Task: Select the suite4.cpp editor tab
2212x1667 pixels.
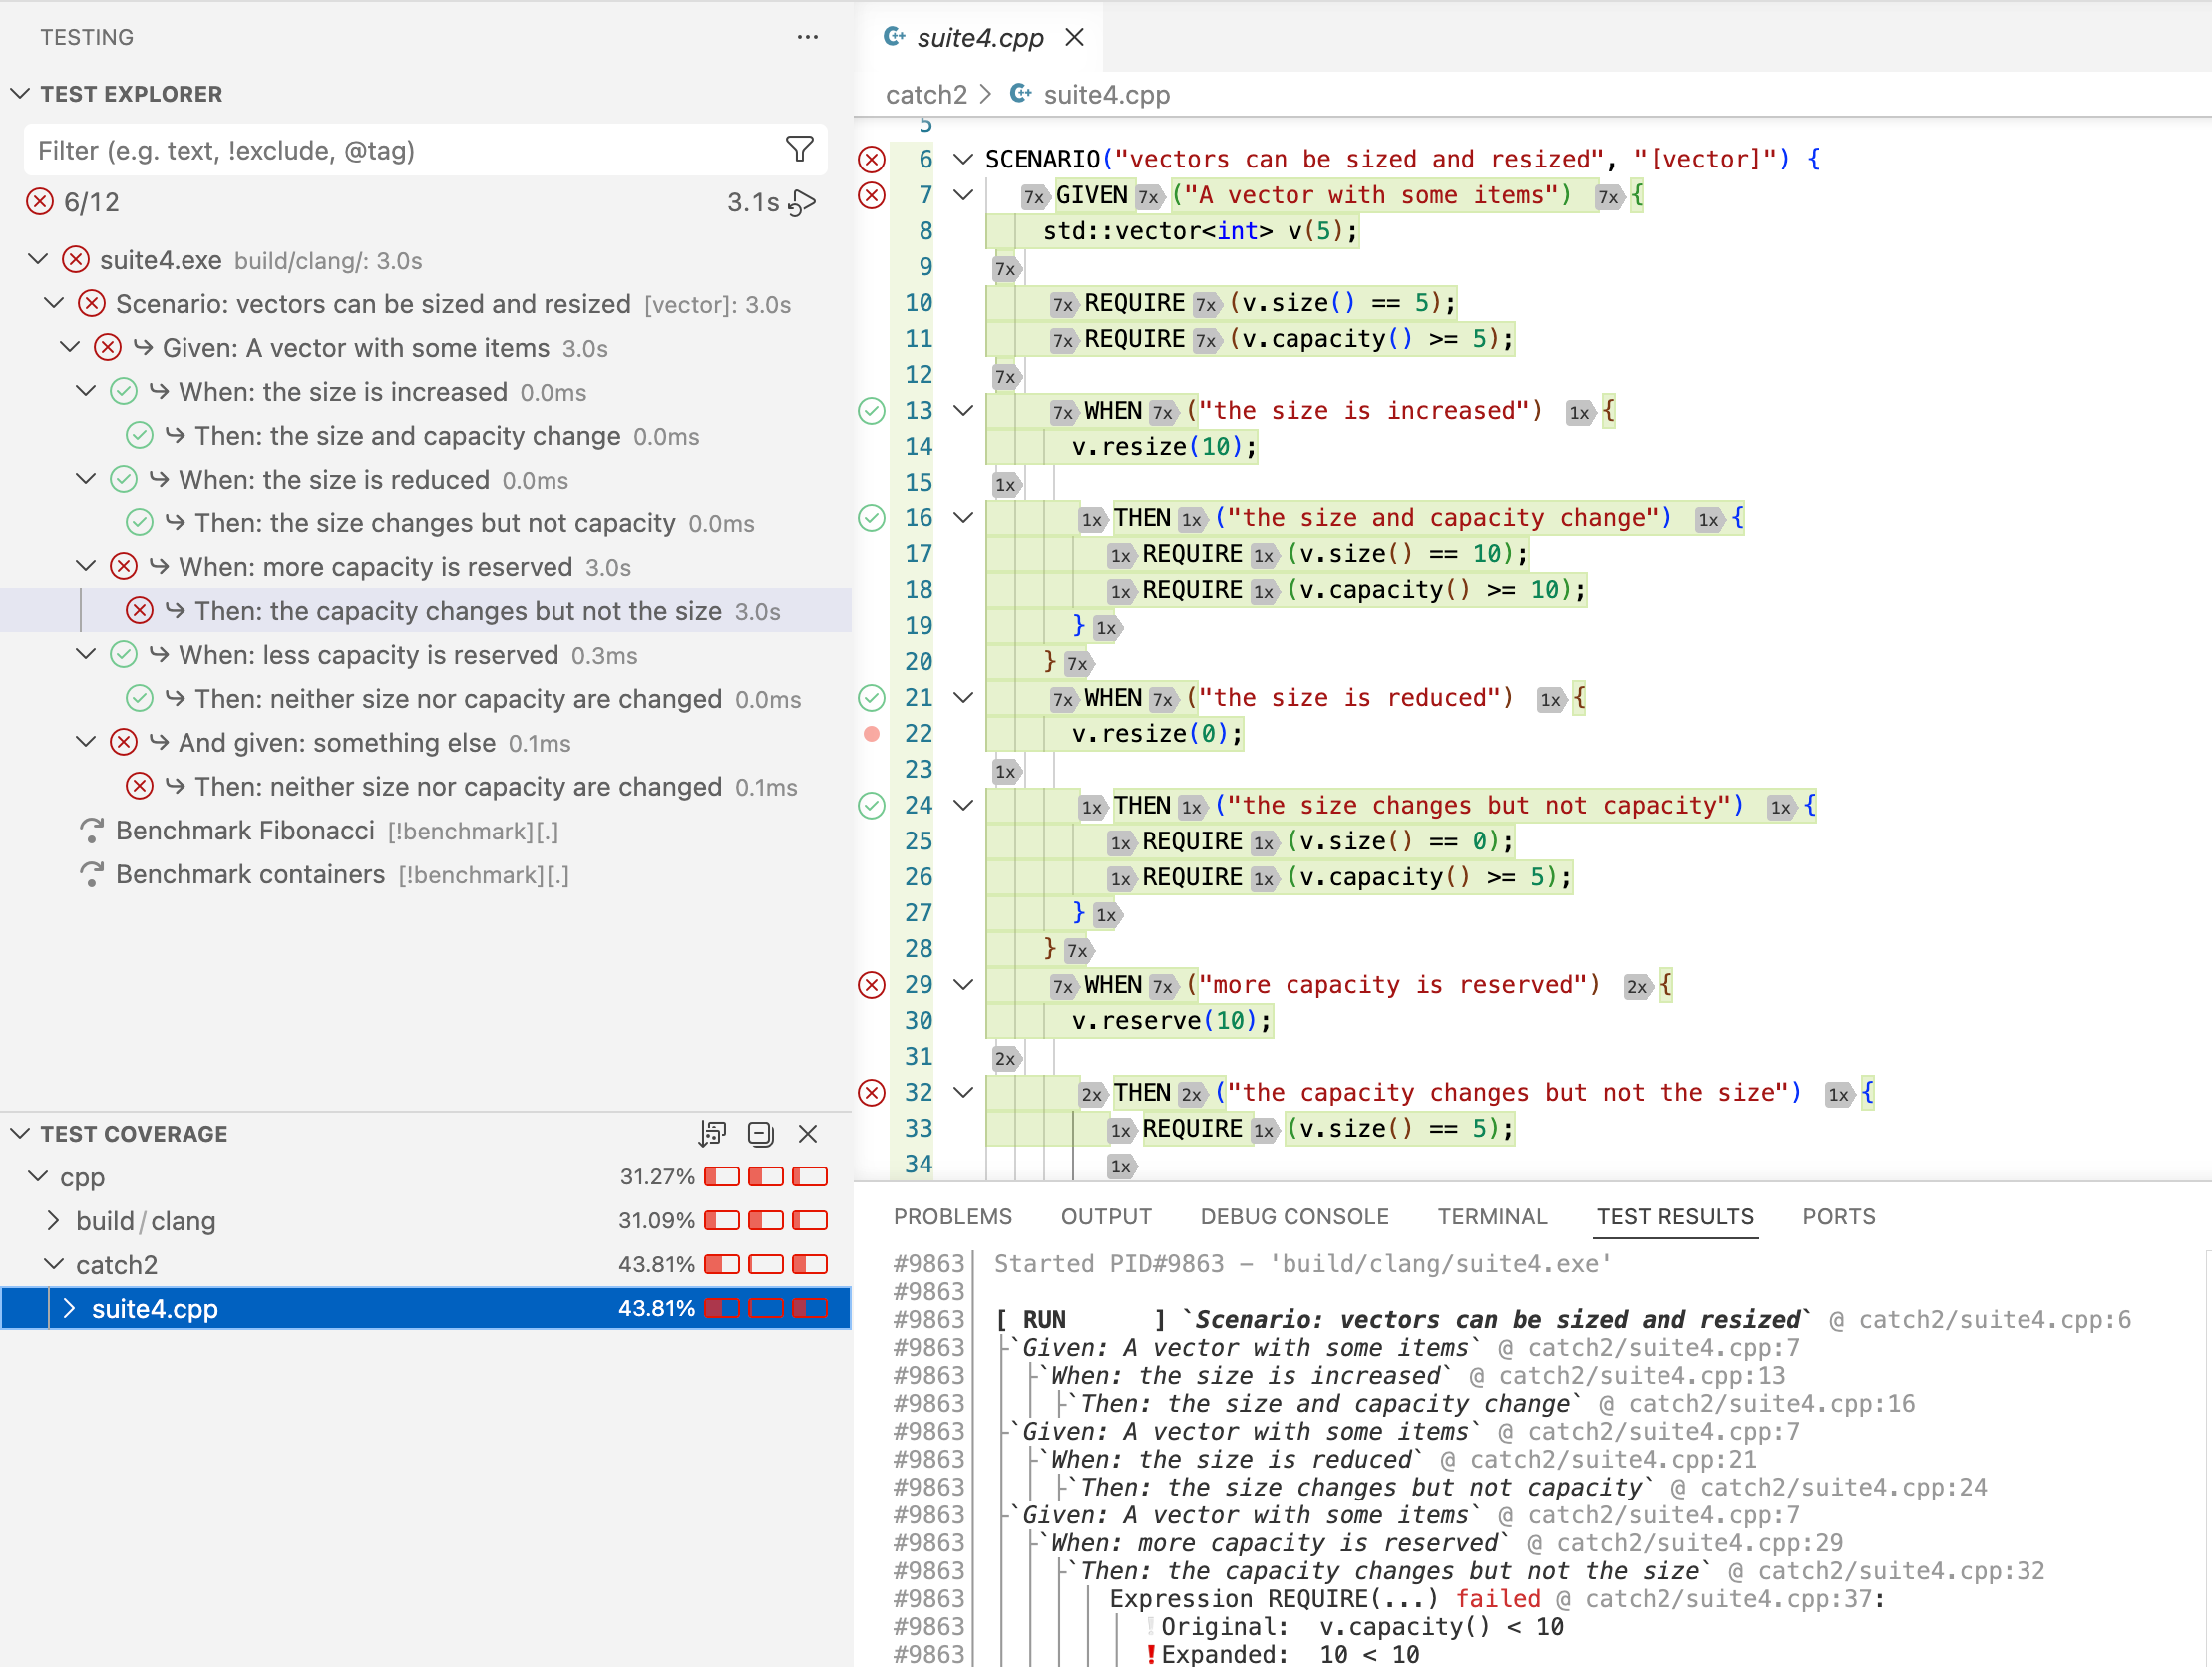Action: [980, 37]
